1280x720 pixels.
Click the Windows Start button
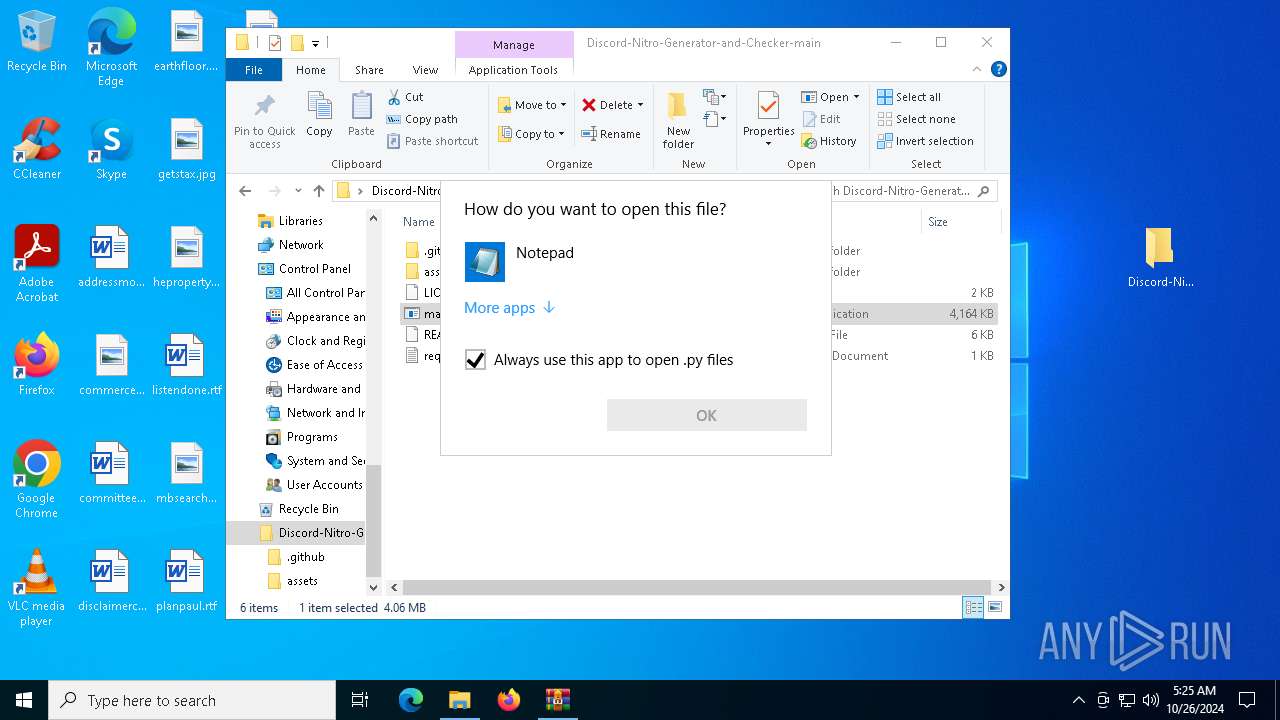point(24,700)
